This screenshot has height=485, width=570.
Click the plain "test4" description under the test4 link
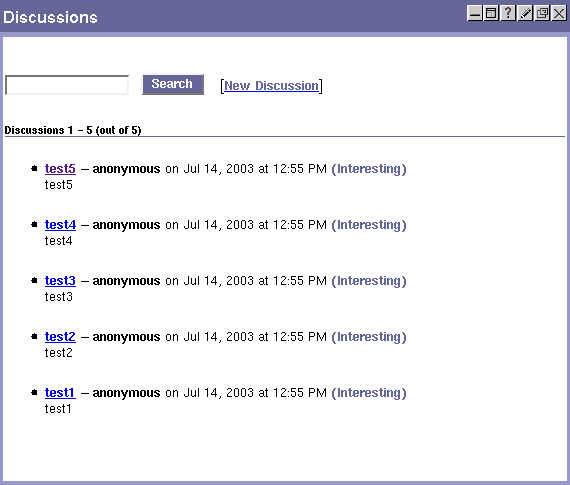tap(59, 241)
